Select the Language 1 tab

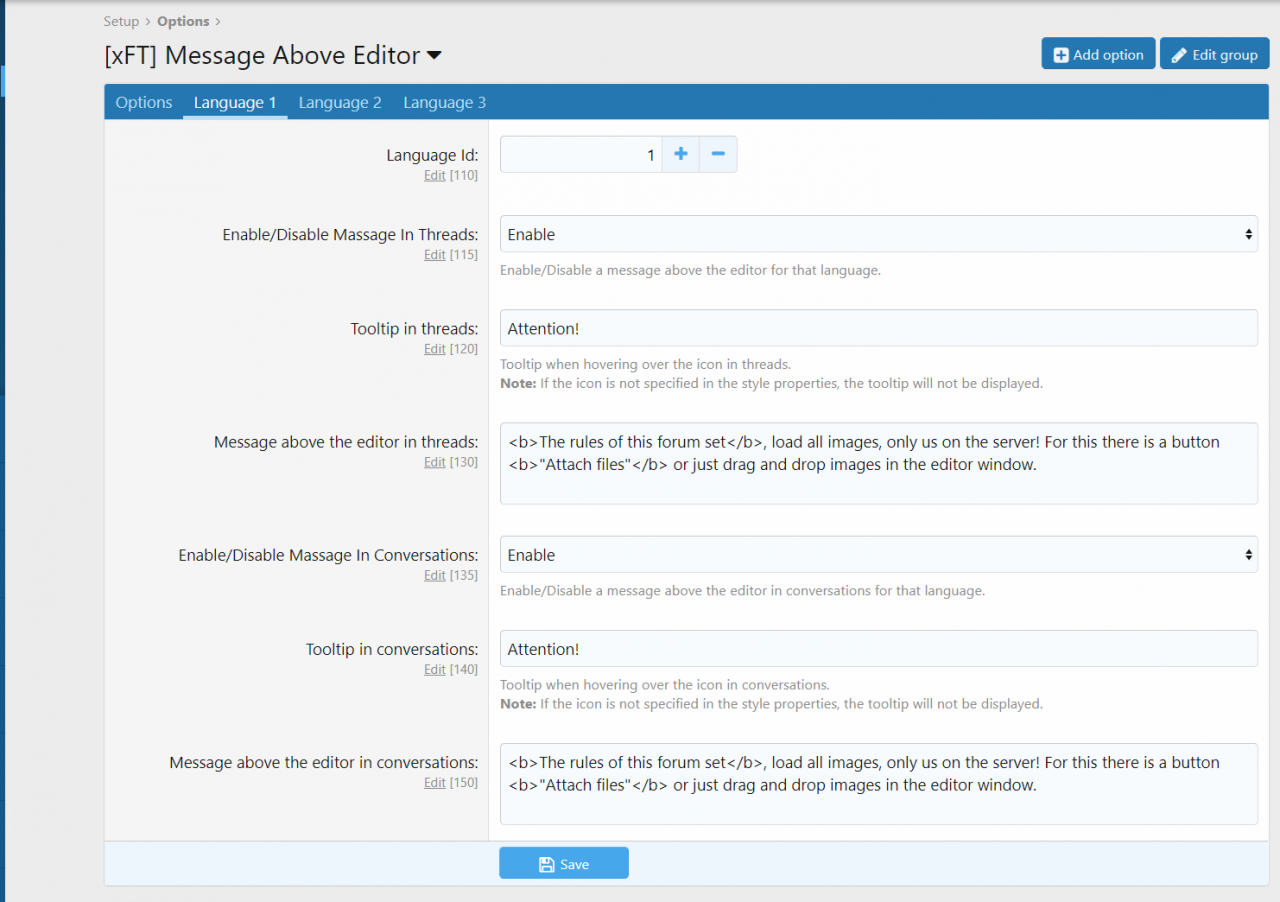[x=235, y=103]
